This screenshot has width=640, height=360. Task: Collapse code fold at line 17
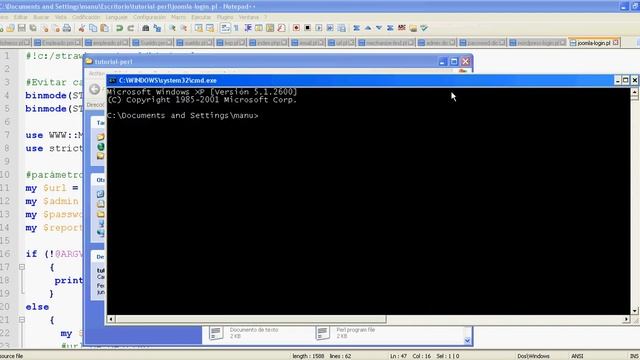[22, 267]
